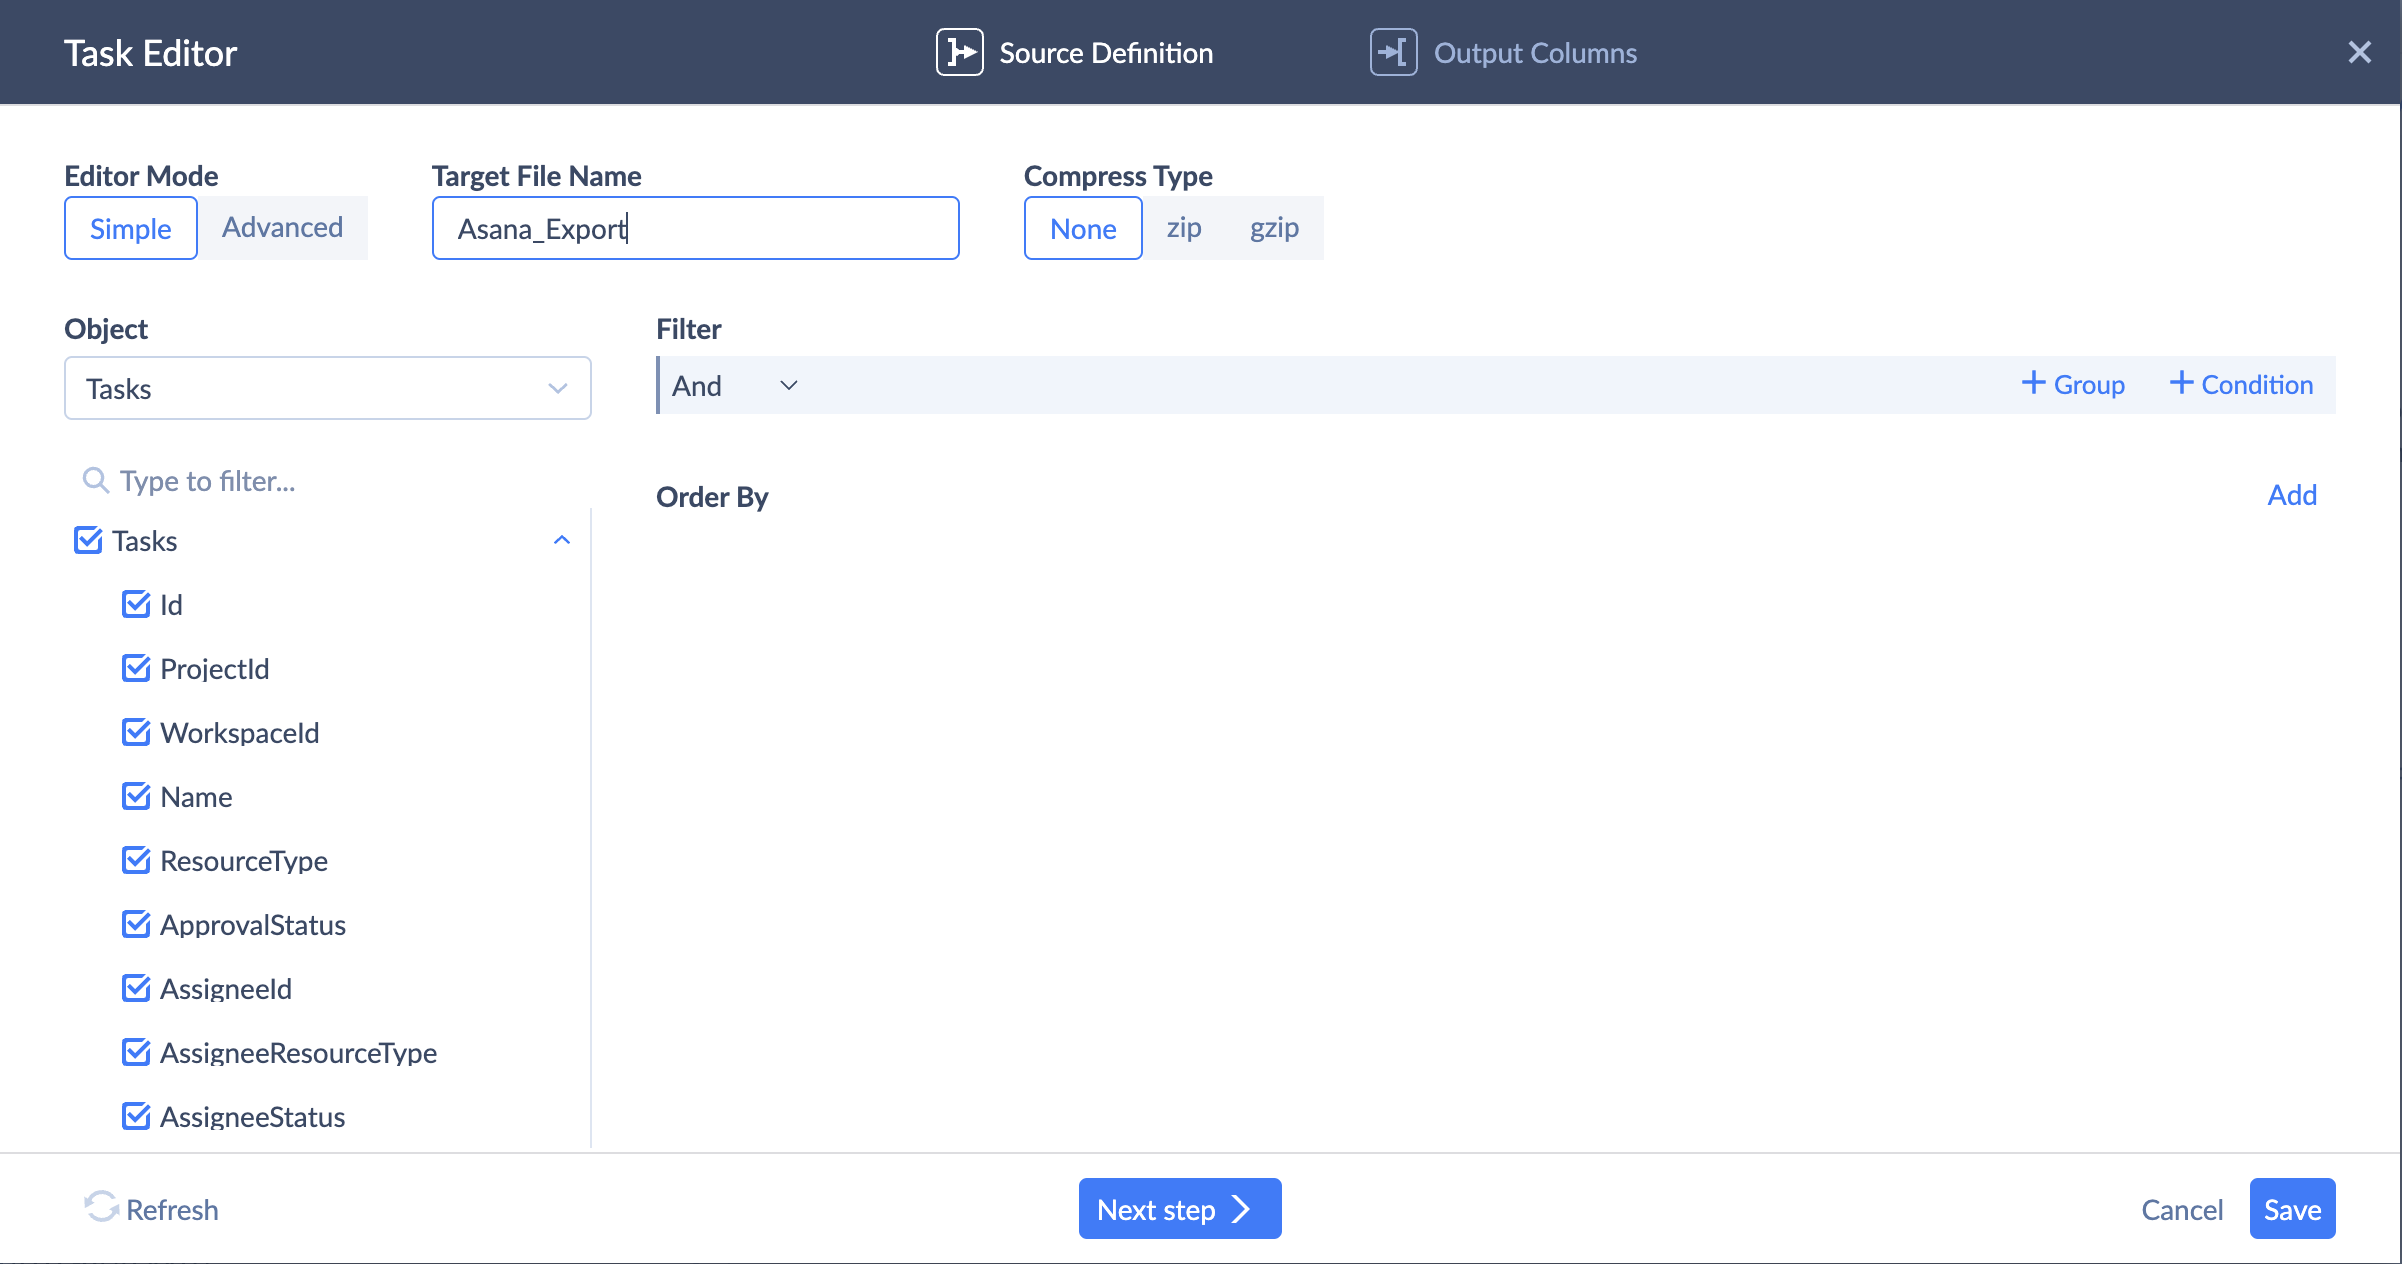Viewport: 2402px width, 1264px height.
Task: Open the And filter operator dropdown
Action: (734, 386)
